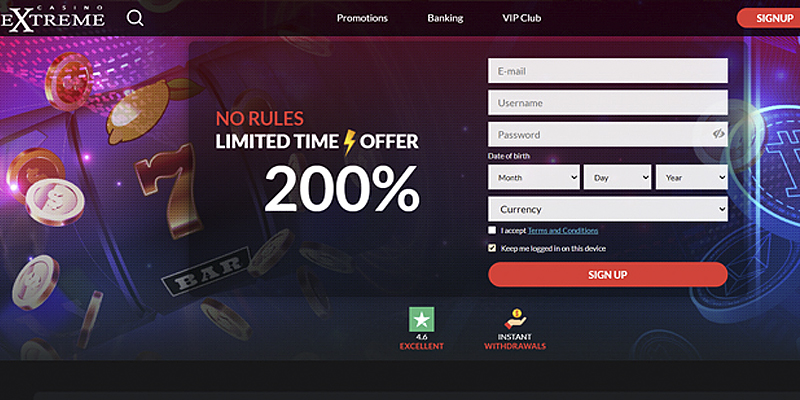Click the search magnifier icon
This screenshot has height=400, width=800.
coord(135,18)
